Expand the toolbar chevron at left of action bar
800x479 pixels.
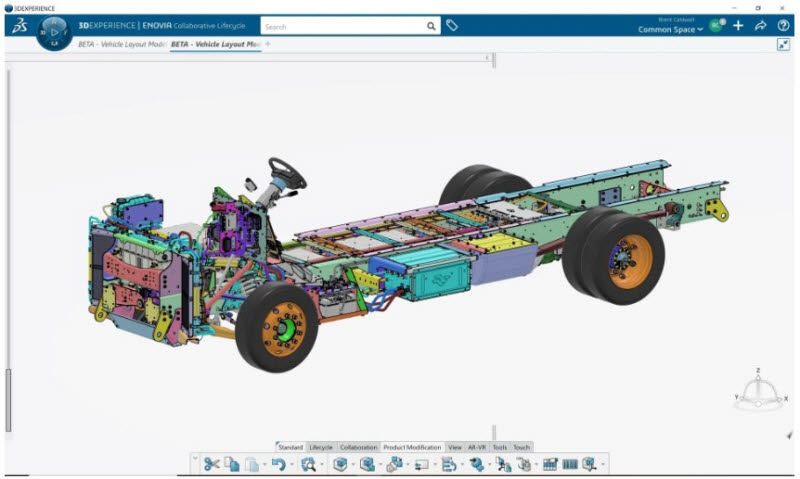(195, 458)
